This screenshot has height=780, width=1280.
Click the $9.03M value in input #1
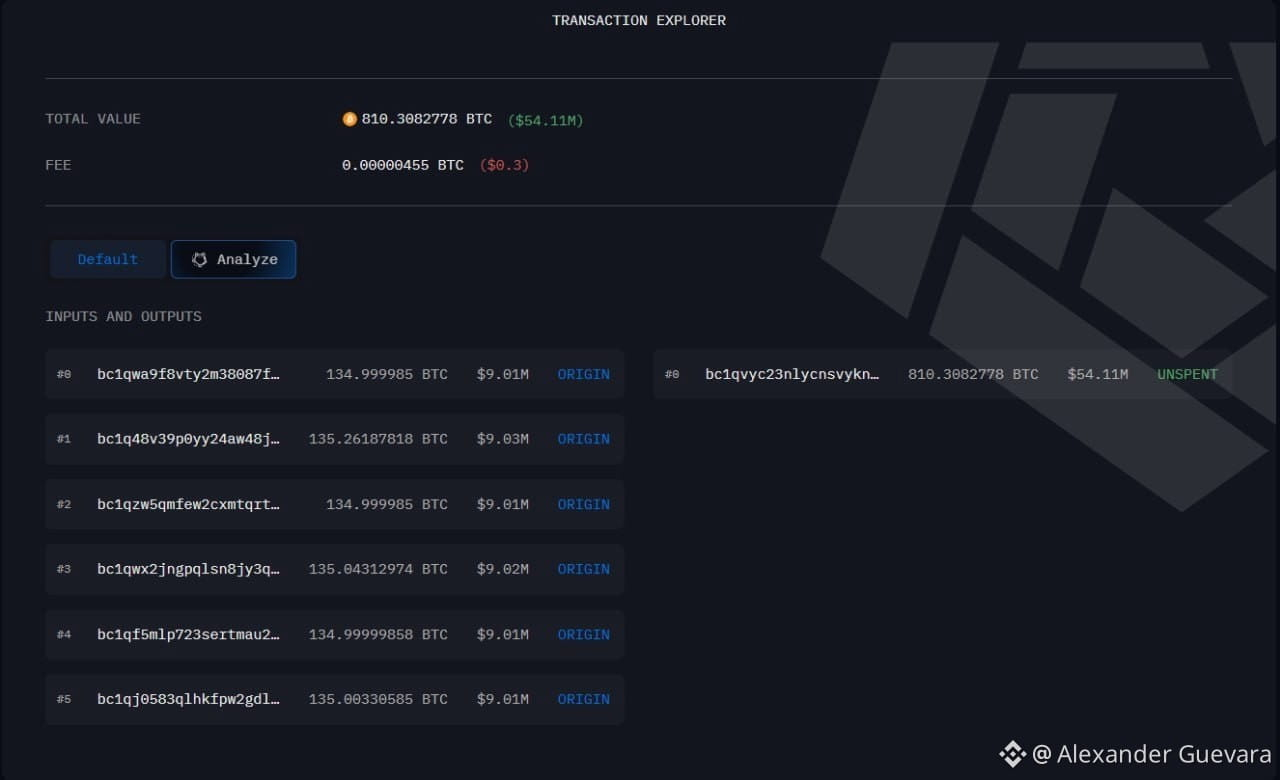[503, 439]
